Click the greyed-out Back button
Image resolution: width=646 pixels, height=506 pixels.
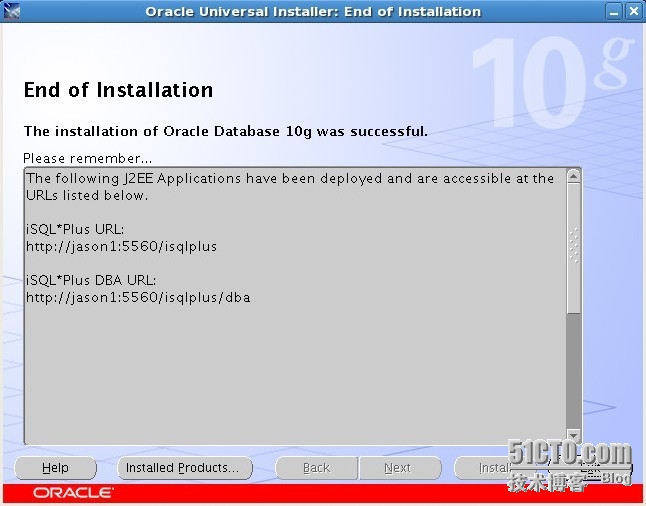coord(316,468)
